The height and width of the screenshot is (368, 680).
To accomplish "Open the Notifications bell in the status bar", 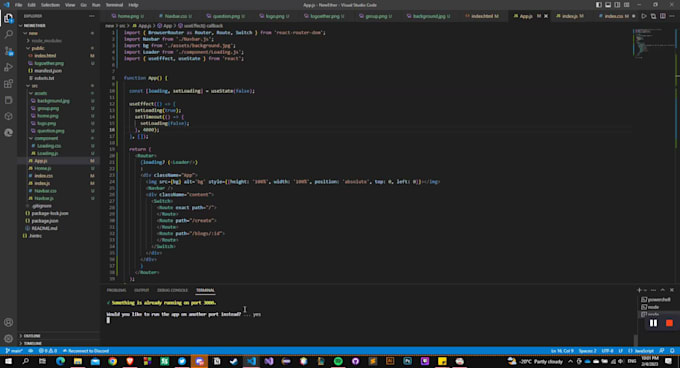I will [672, 351].
